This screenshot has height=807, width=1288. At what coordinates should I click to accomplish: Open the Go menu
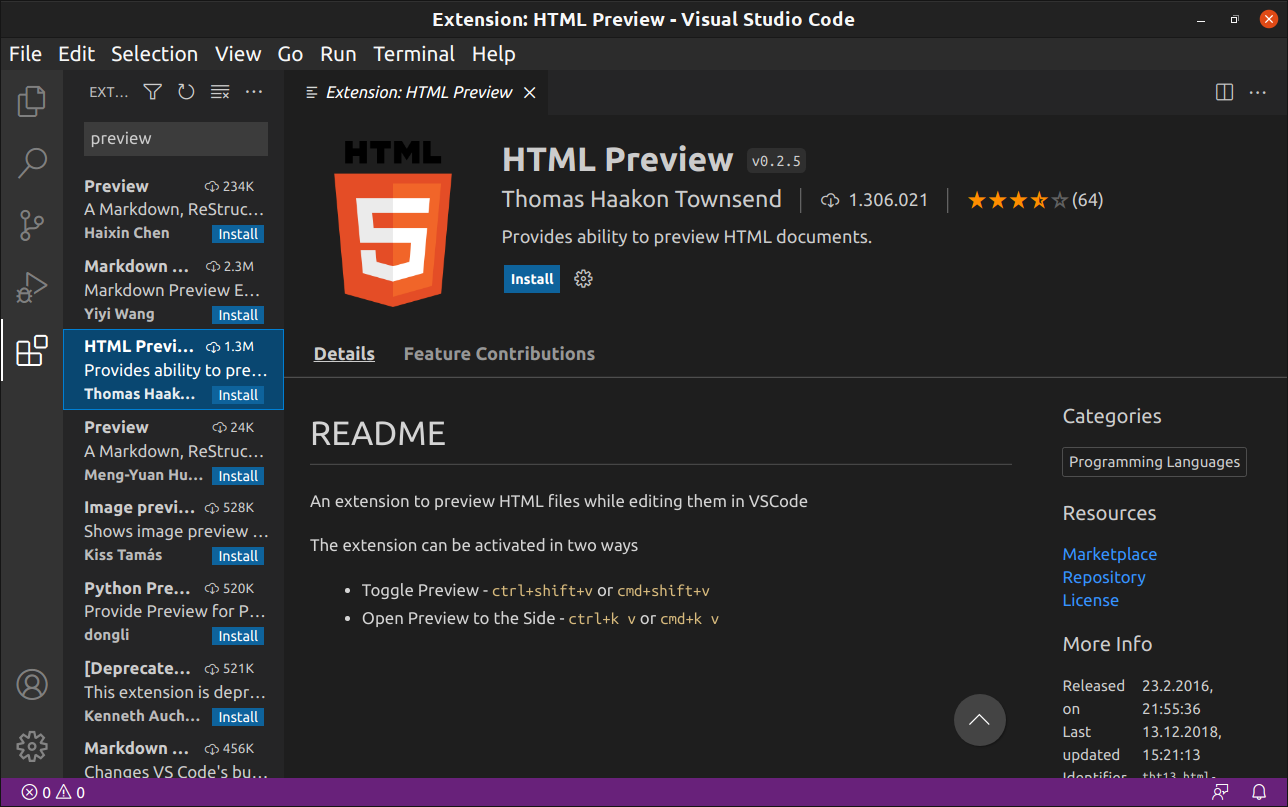(x=290, y=54)
